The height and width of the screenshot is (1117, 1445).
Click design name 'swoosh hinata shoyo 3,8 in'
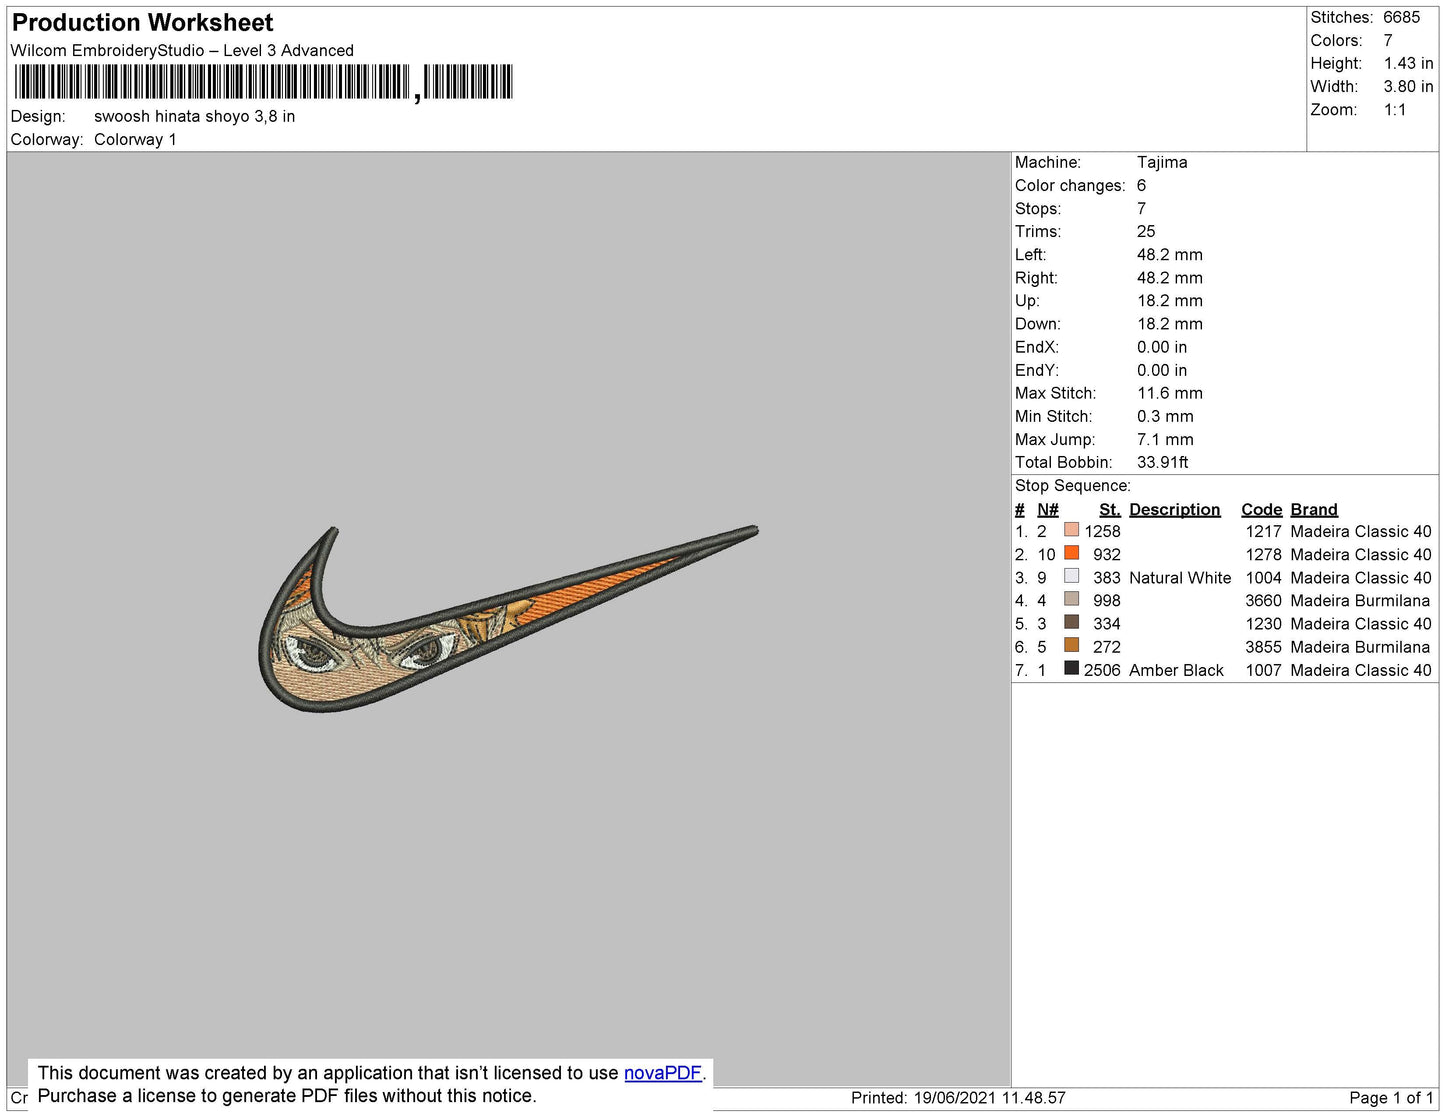194,116
